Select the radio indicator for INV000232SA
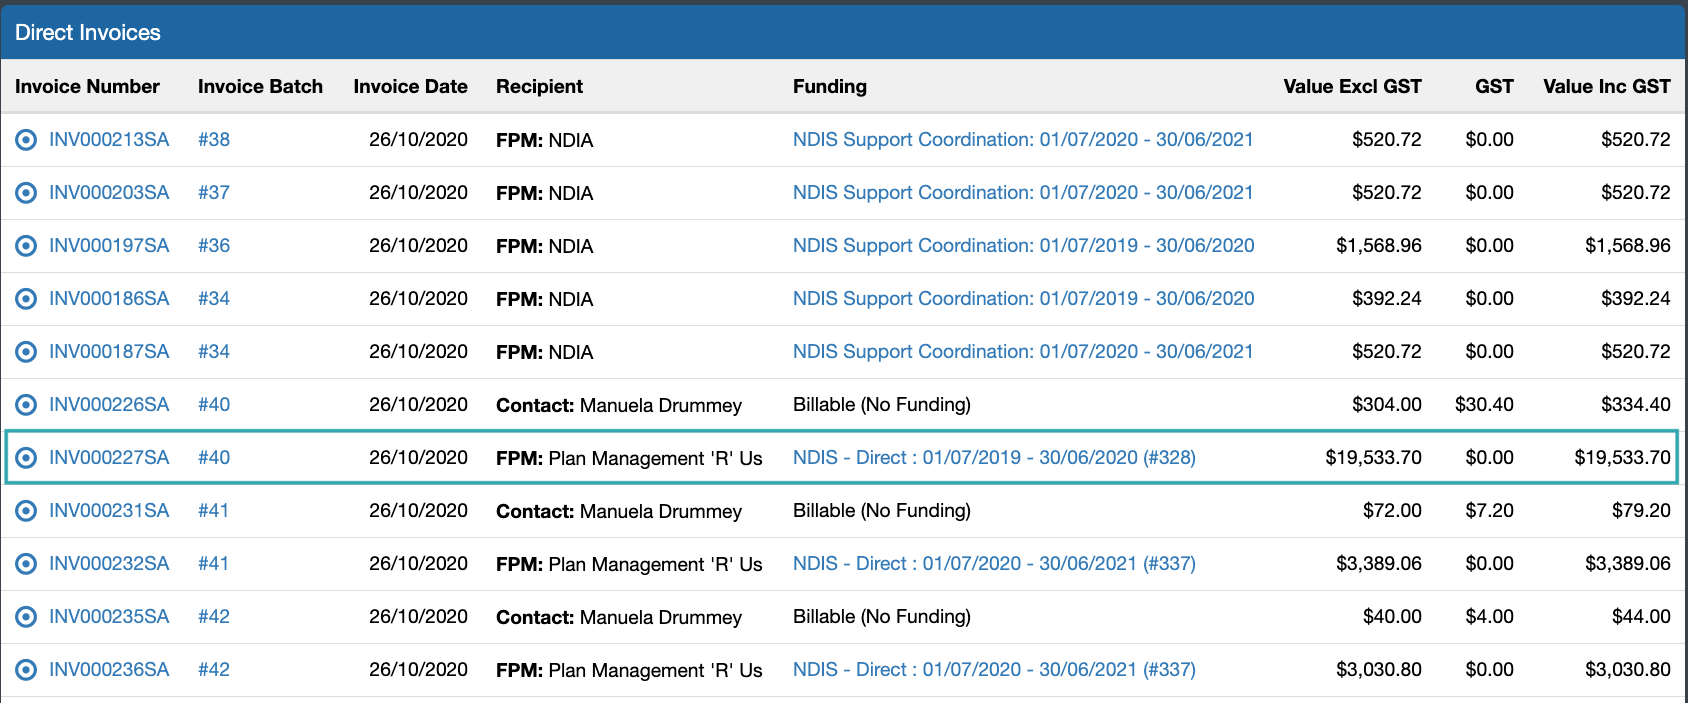The image size is (1688, 703). coord(26,563)
